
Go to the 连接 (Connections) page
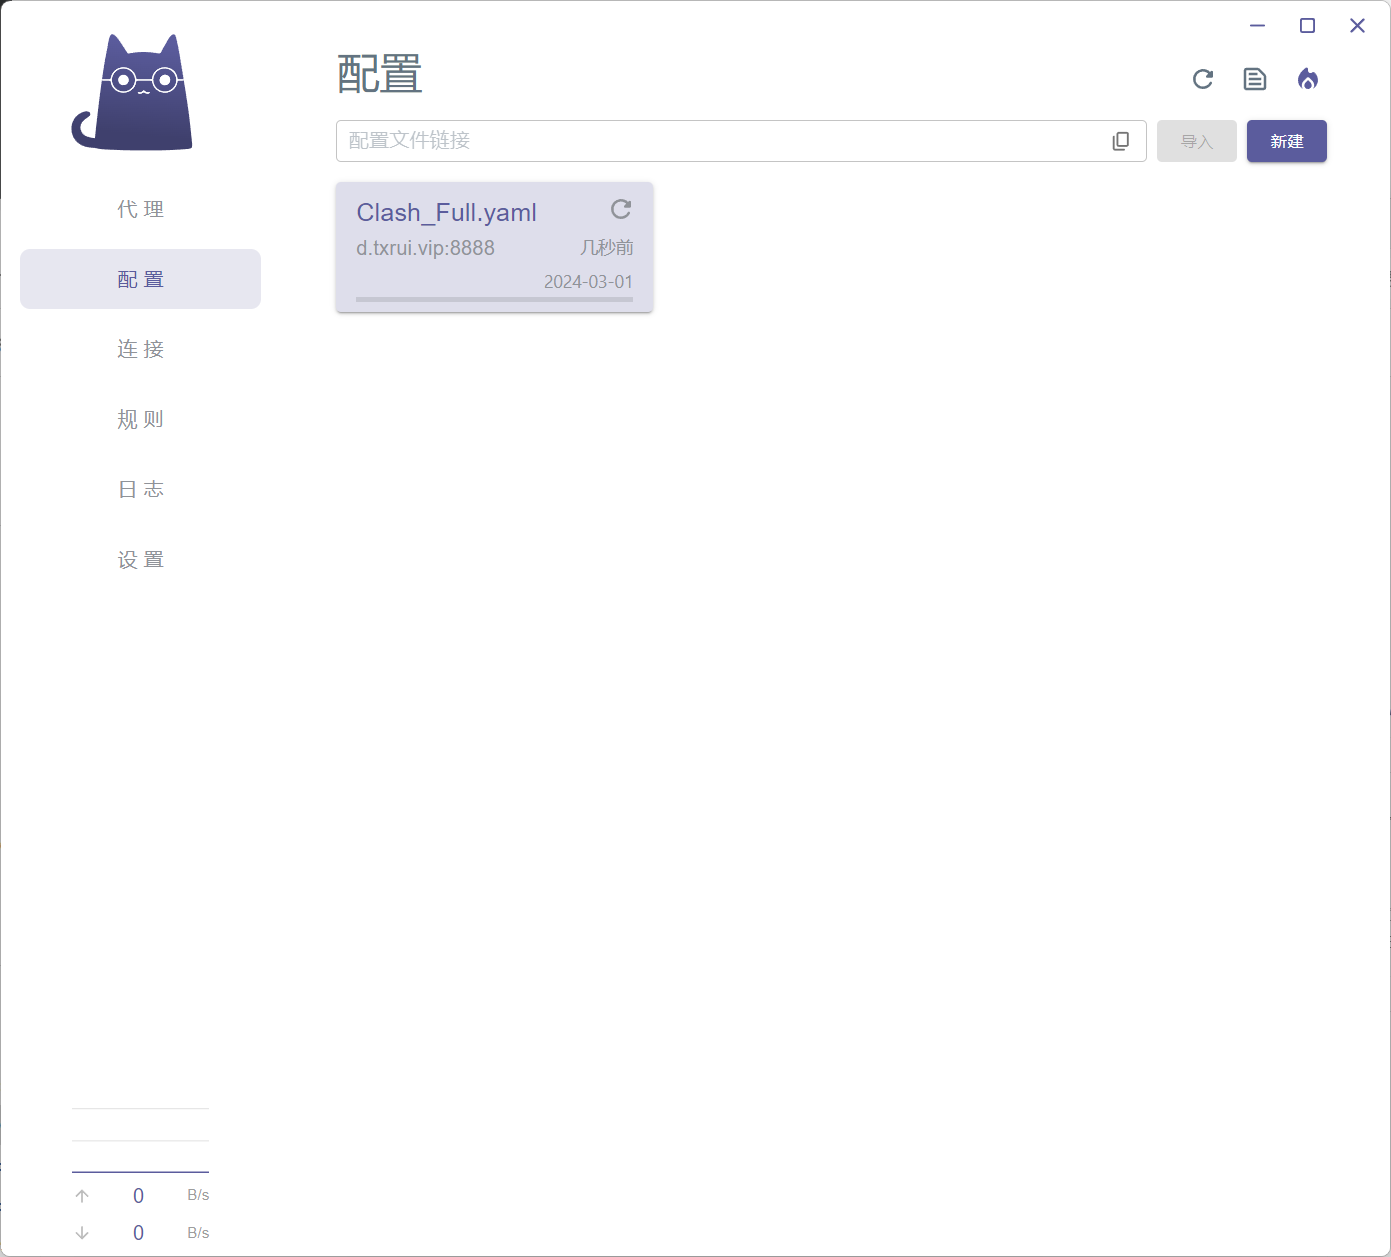click(x=140, y=349)
